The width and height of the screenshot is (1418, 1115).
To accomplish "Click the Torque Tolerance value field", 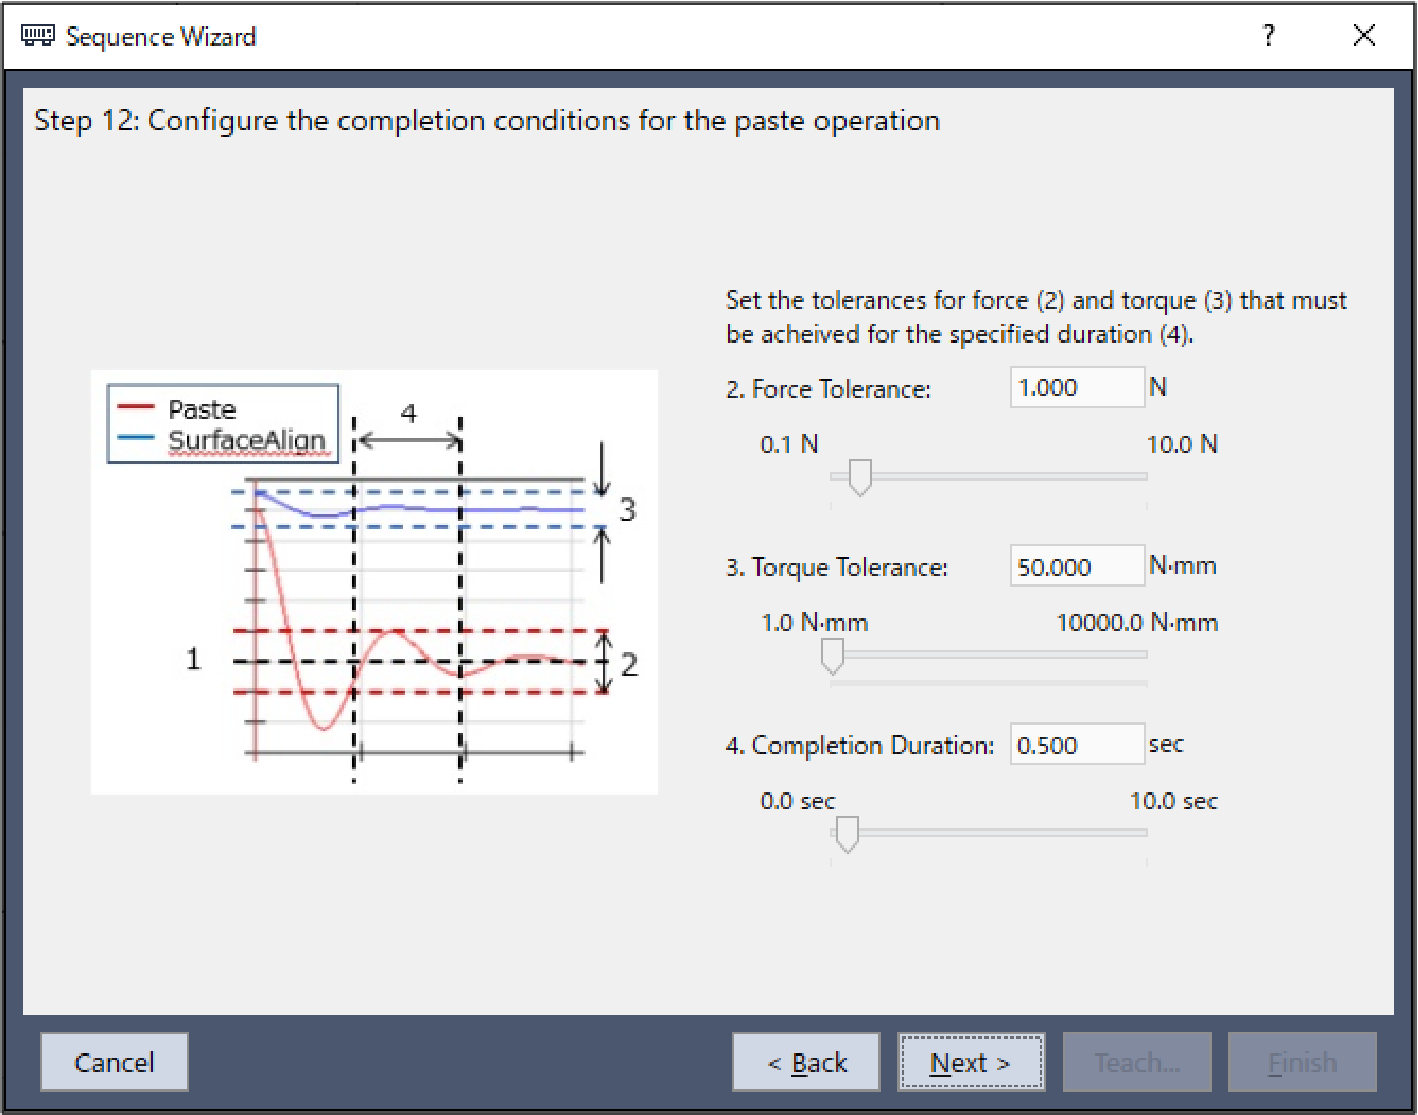I will pos(1076,566).
